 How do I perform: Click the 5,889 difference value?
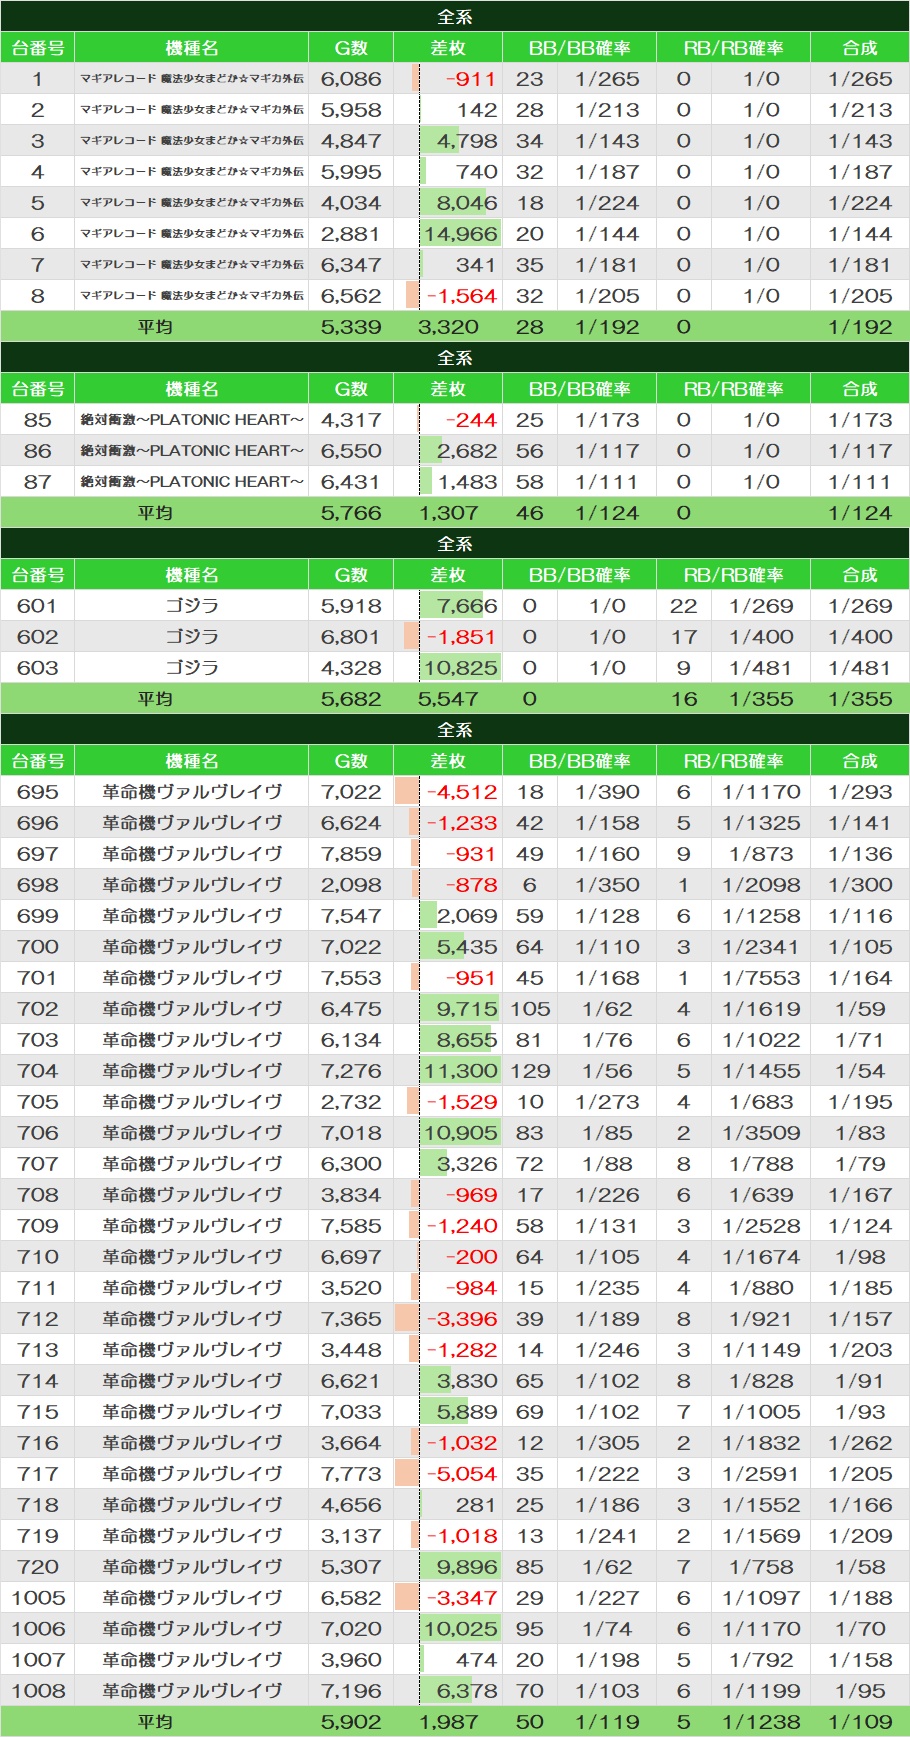click(466, 1412)
